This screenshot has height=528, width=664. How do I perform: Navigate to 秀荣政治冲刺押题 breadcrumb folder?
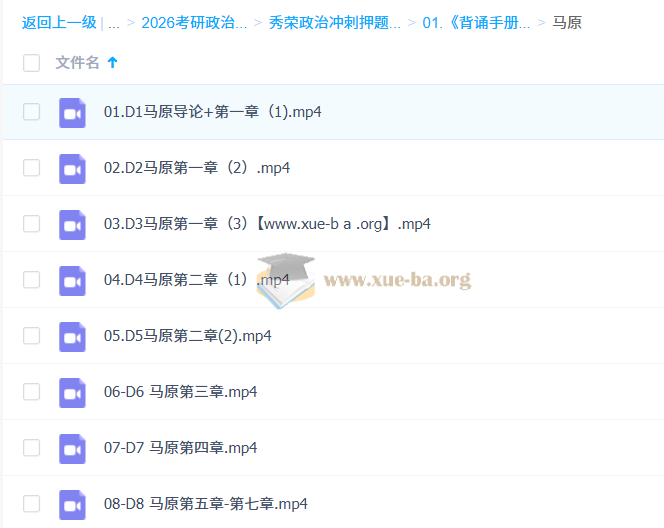coord(335,22)
